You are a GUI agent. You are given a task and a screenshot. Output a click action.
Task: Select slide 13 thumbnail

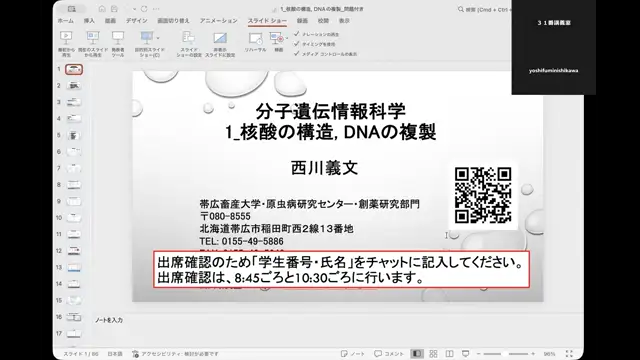[x=74, y=267]
